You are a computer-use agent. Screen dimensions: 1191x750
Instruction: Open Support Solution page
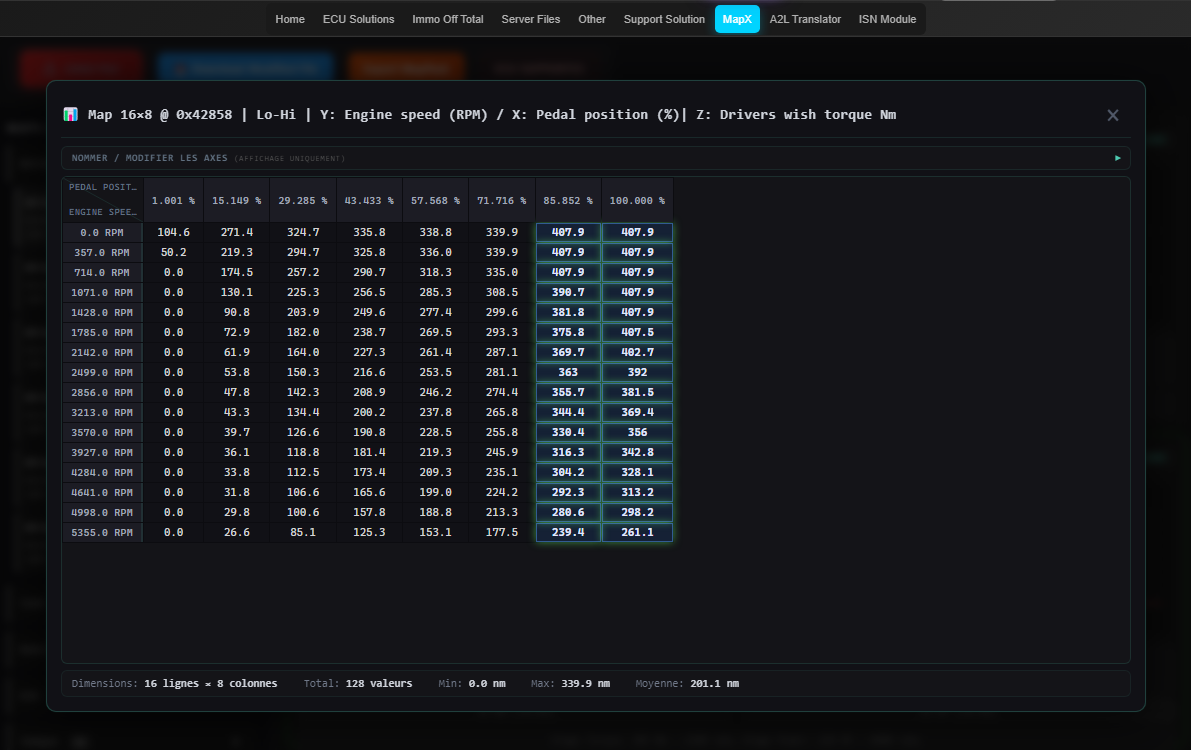[664, 19]
